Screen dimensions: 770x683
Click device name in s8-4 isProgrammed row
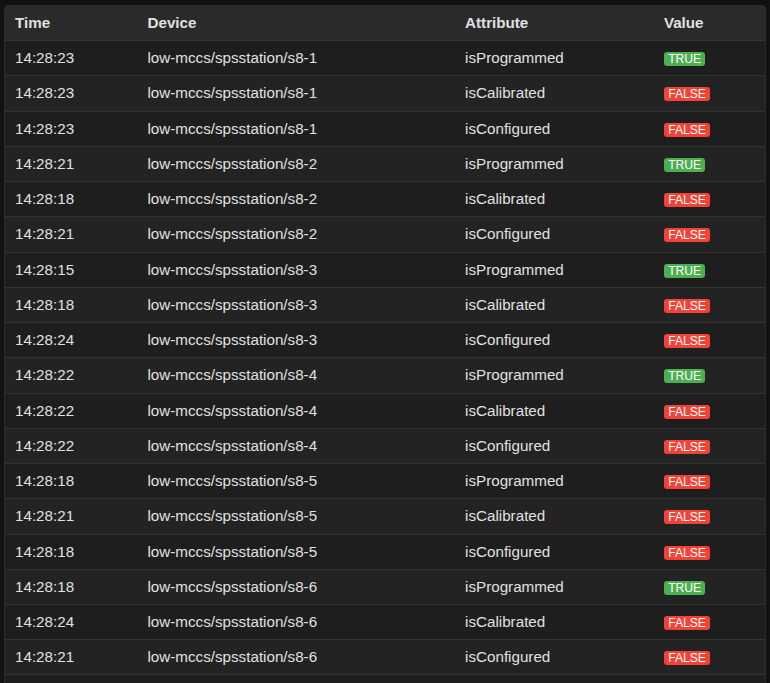click(x=232, y=375)
